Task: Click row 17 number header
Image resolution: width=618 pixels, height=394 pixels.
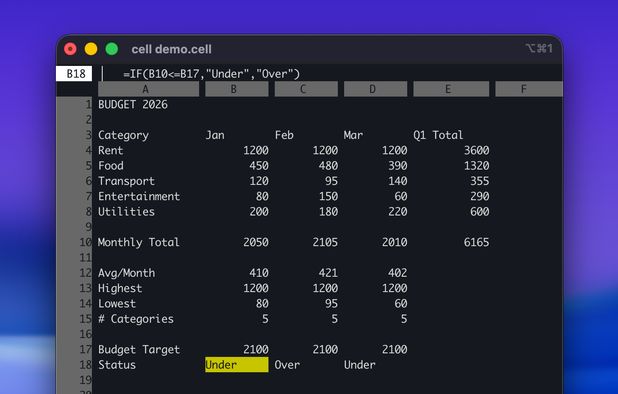Action: tap(74, 349)
